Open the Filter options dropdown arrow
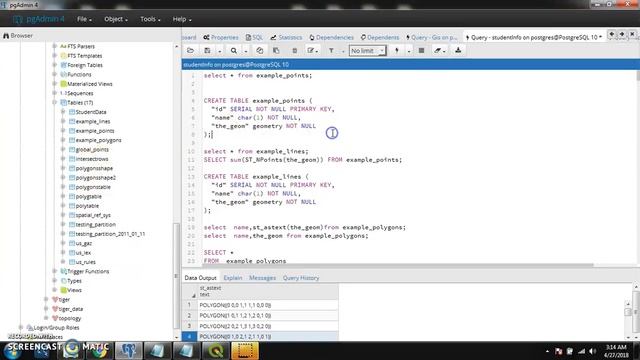The width and height of the screenshot is (640, 360). tap(343, 51)
